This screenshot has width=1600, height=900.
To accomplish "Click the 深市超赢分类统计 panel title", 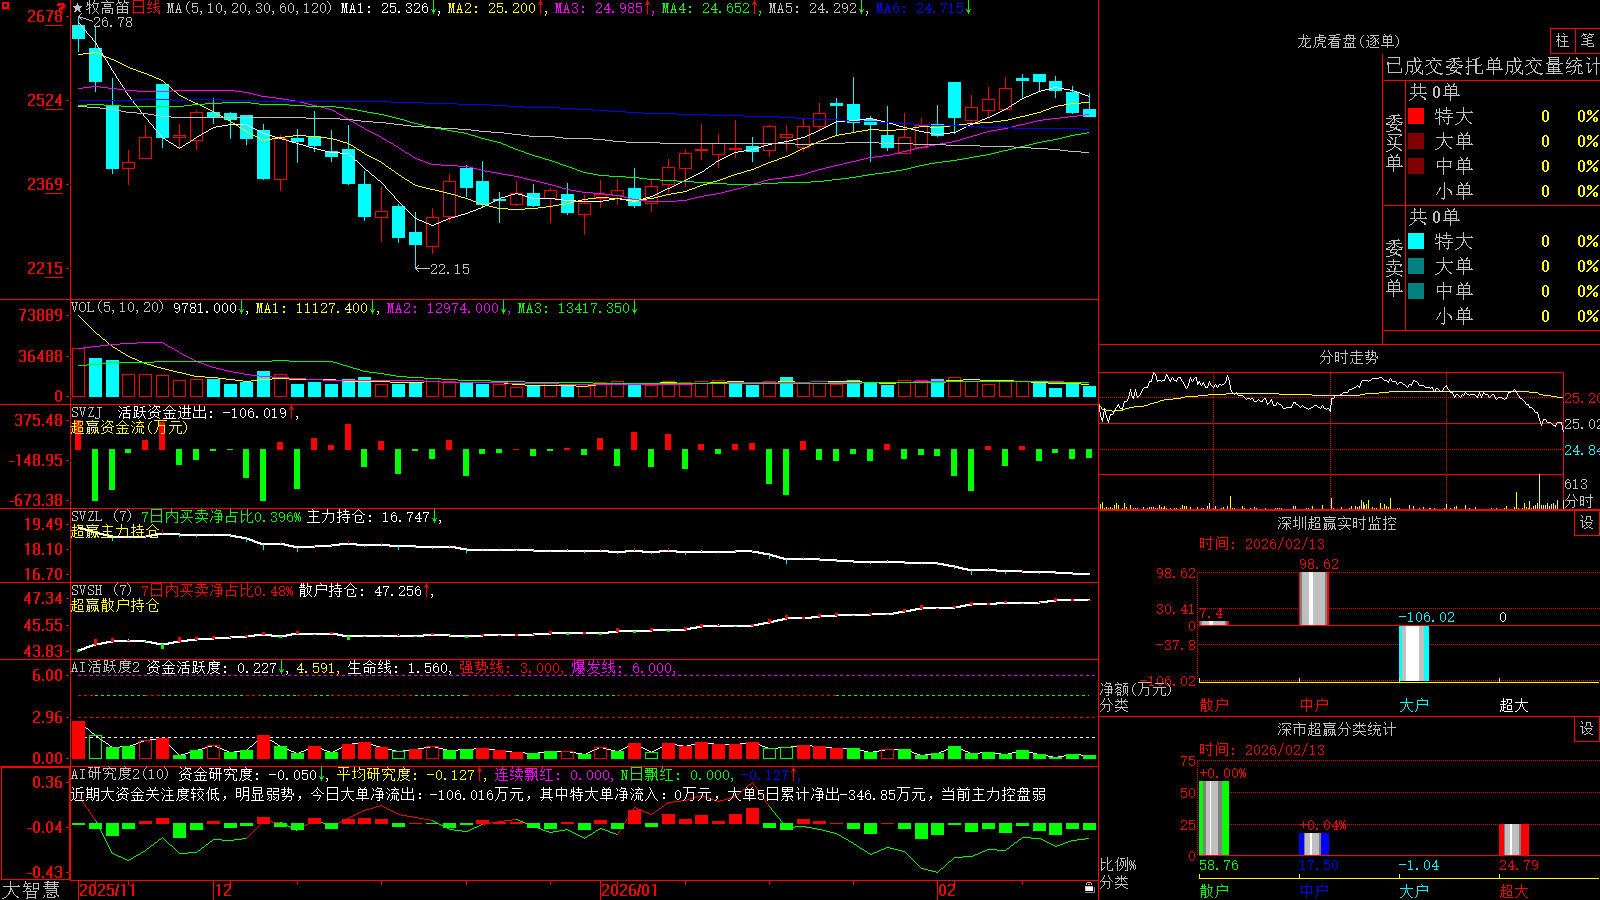I will pyautogui.click(x=1336, y=729).
